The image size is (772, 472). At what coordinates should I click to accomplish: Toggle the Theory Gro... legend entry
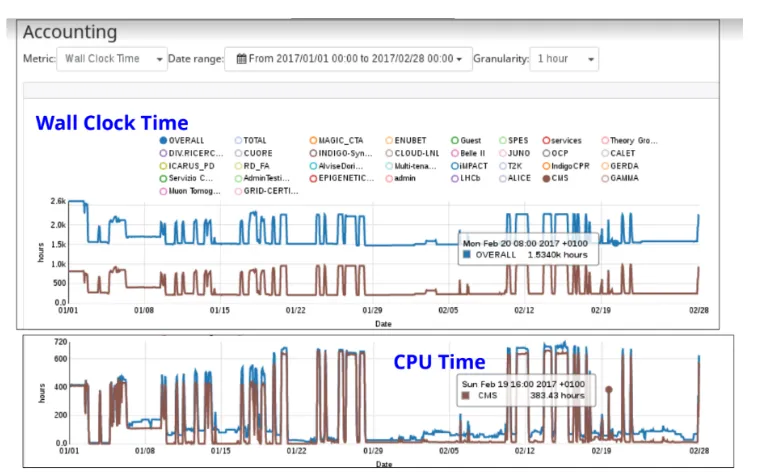(629, 140)
